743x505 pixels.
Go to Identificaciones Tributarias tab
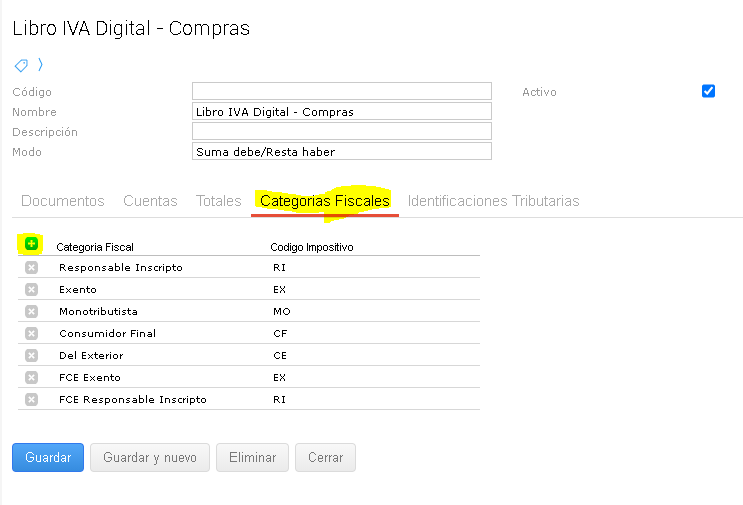493,201
